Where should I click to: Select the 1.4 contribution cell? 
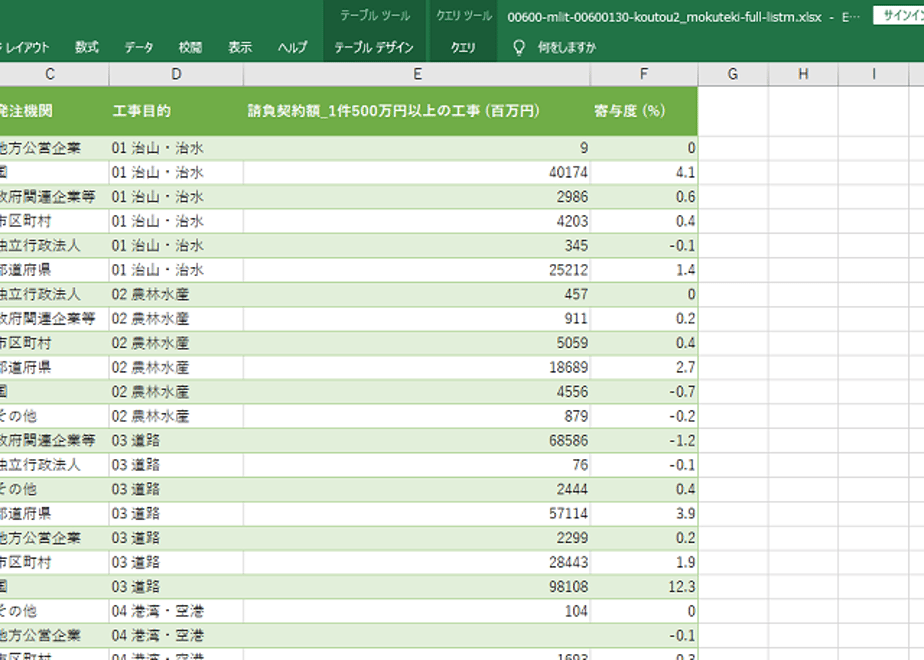644,270
